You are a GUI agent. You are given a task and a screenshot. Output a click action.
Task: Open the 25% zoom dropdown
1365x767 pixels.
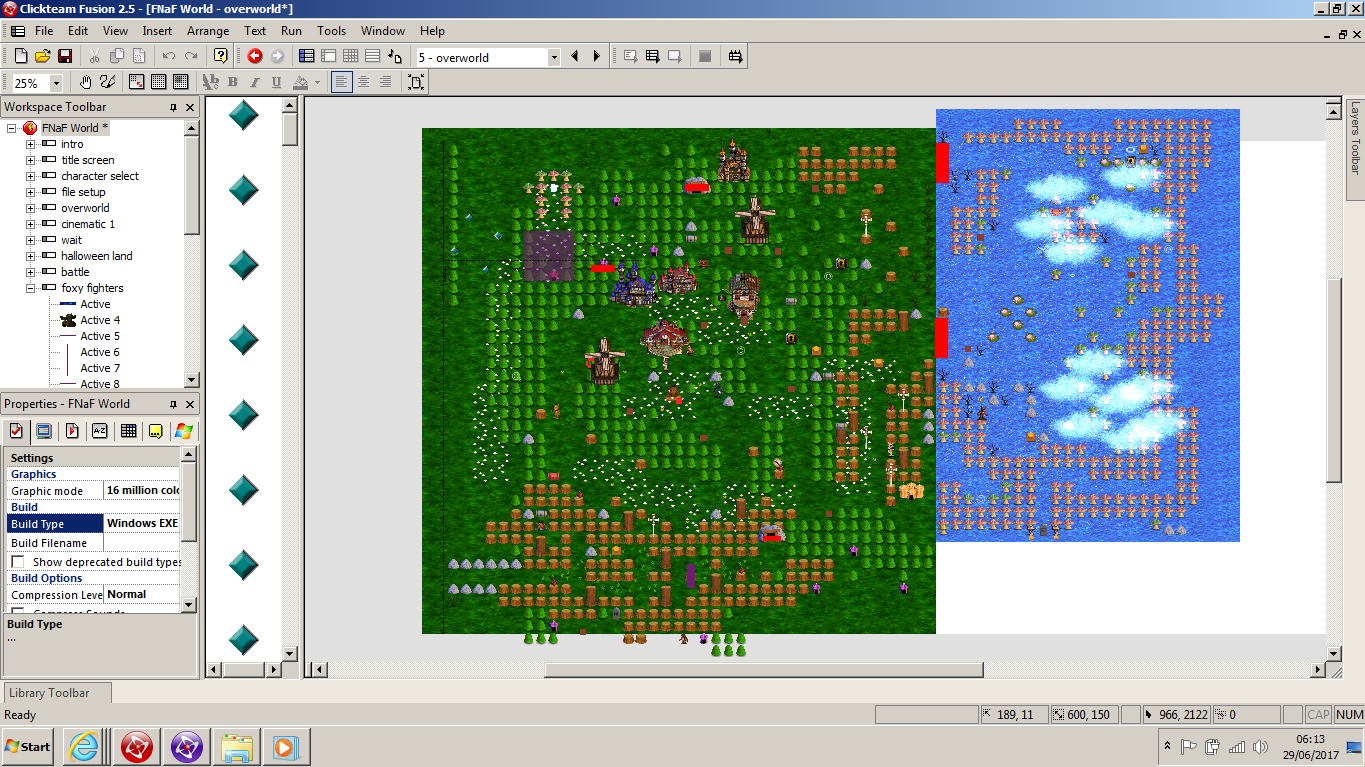[56, 84]
